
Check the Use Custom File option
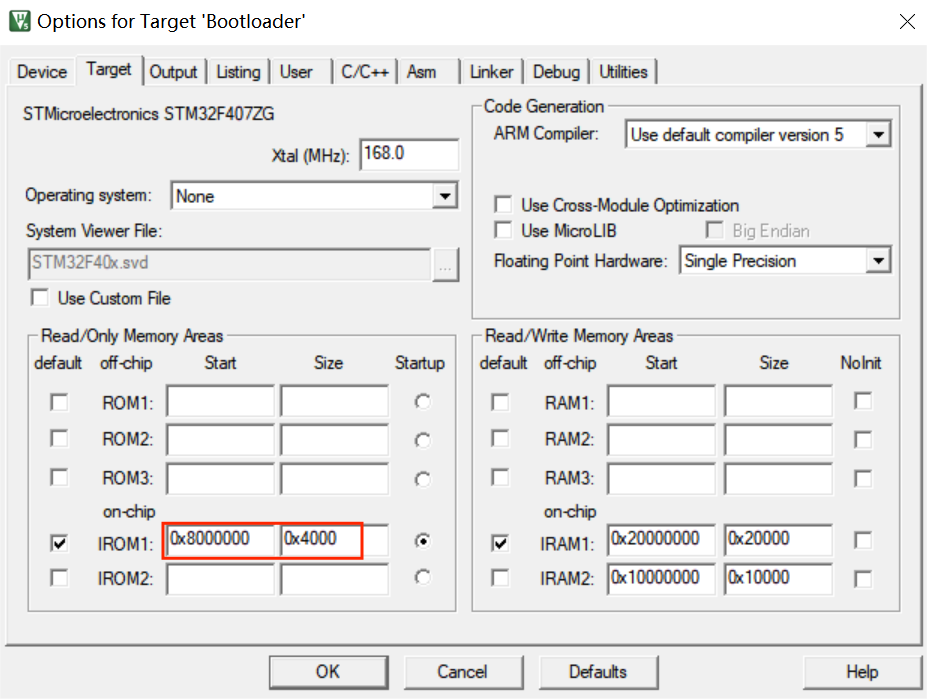point(41,298)
